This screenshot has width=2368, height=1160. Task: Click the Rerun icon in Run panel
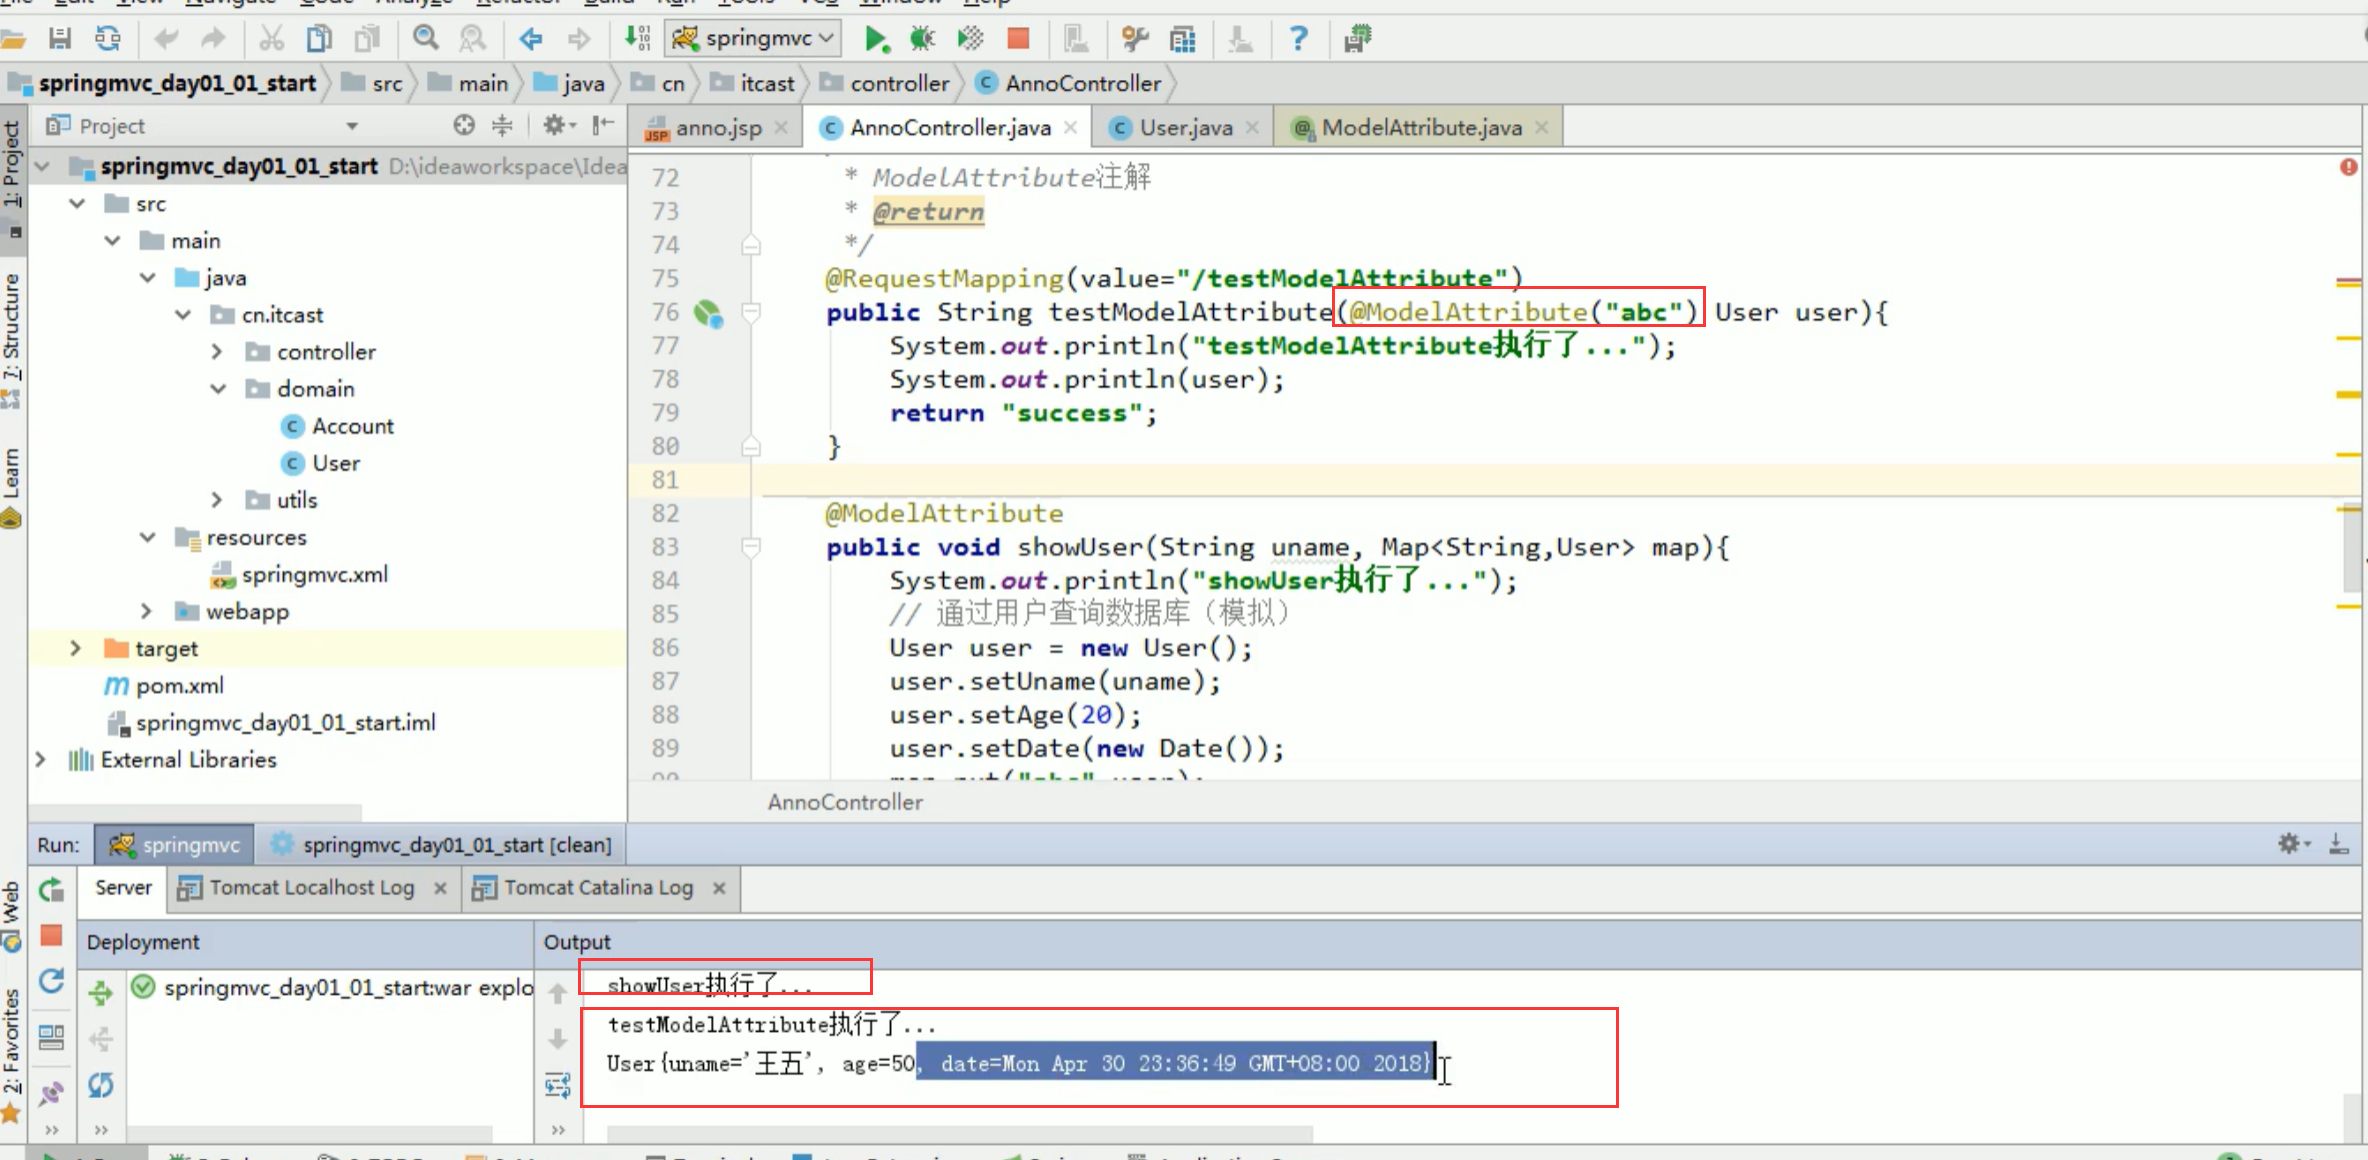click(52, 888)
